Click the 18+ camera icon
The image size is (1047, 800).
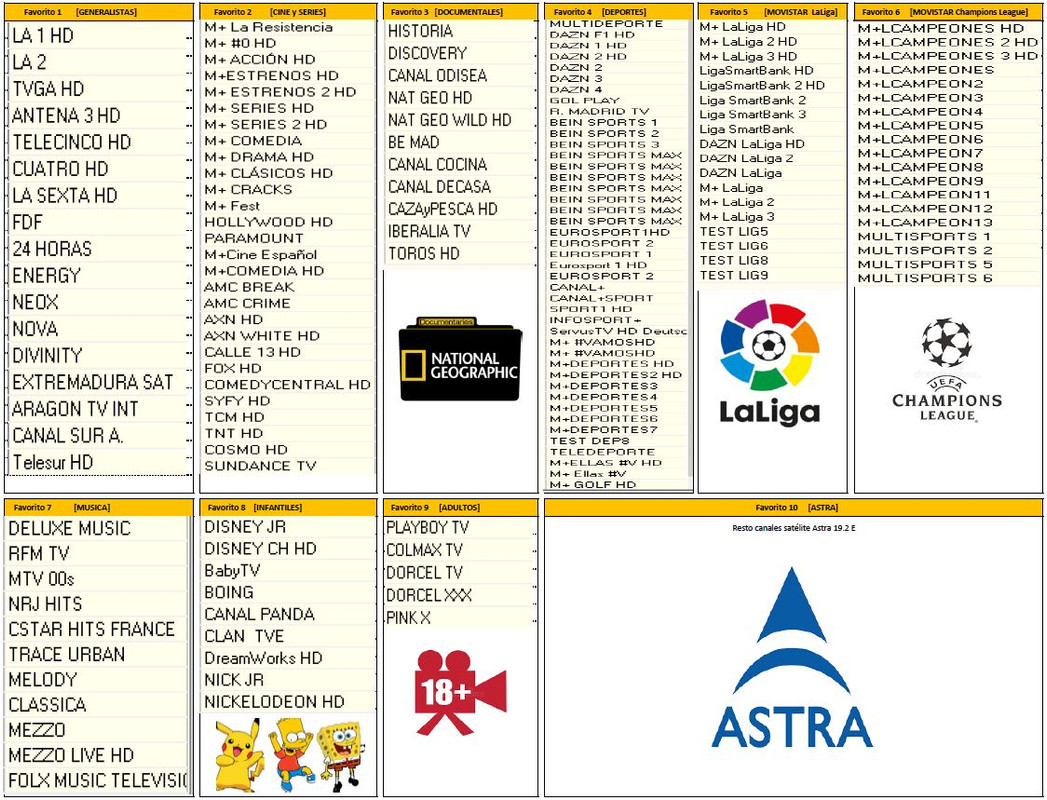460,692
